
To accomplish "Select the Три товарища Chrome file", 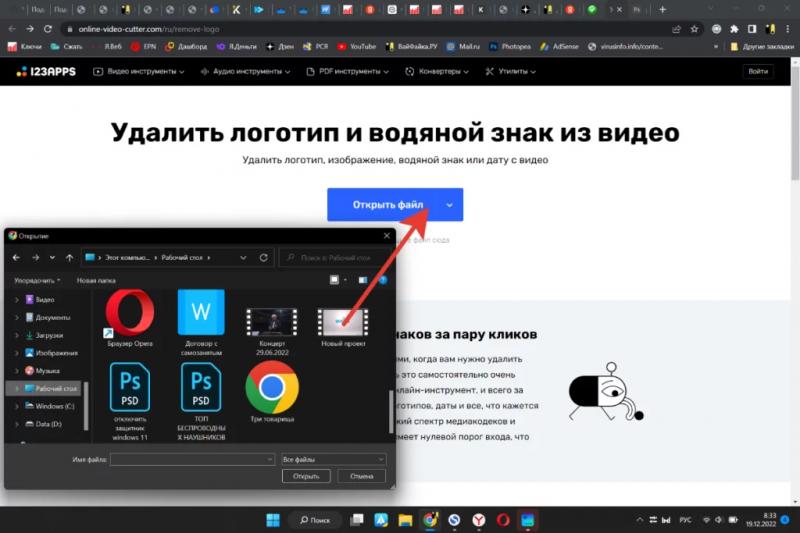I will [x=272, y=392].
